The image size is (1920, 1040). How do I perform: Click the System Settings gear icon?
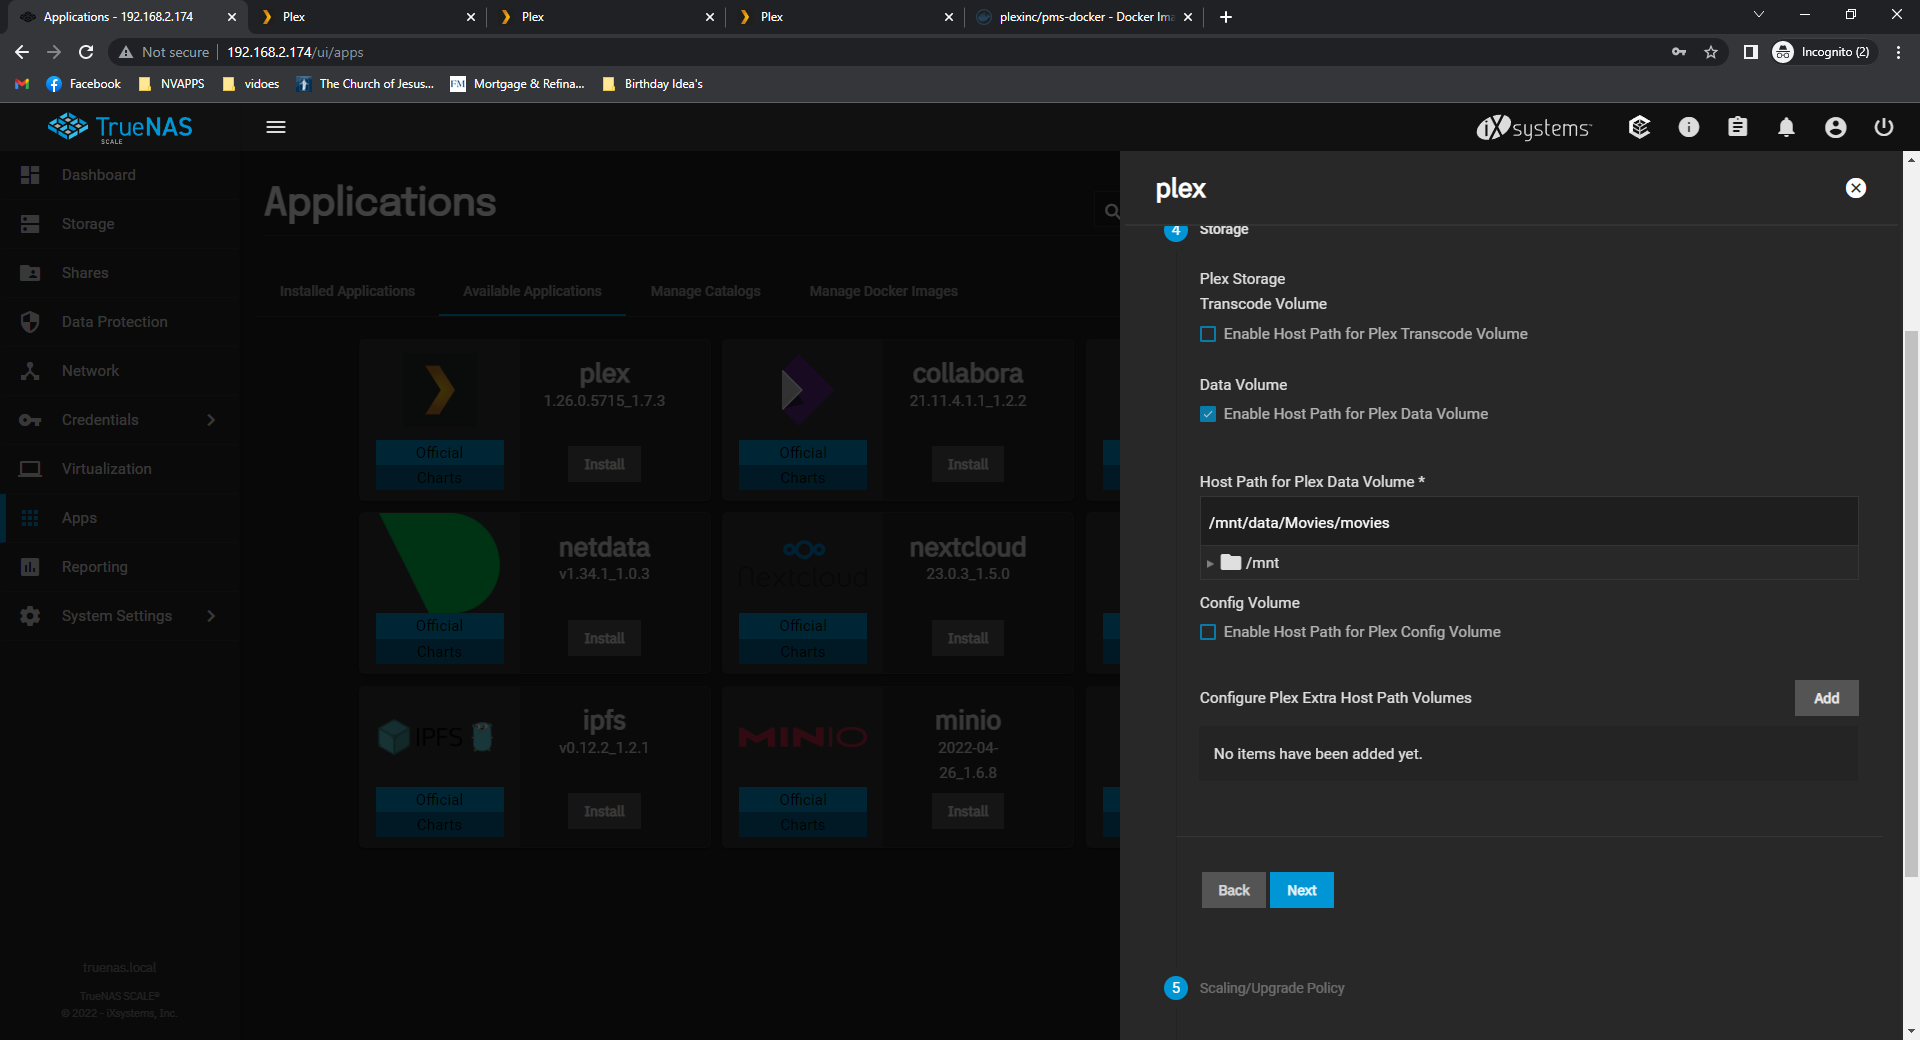pos(30,616)
